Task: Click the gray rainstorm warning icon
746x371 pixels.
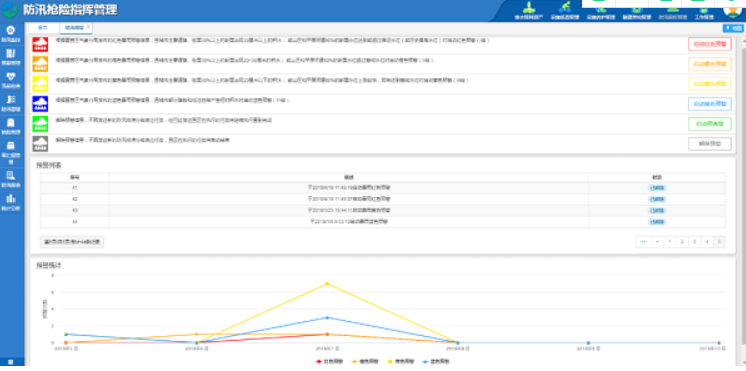Action: (40, 144)
